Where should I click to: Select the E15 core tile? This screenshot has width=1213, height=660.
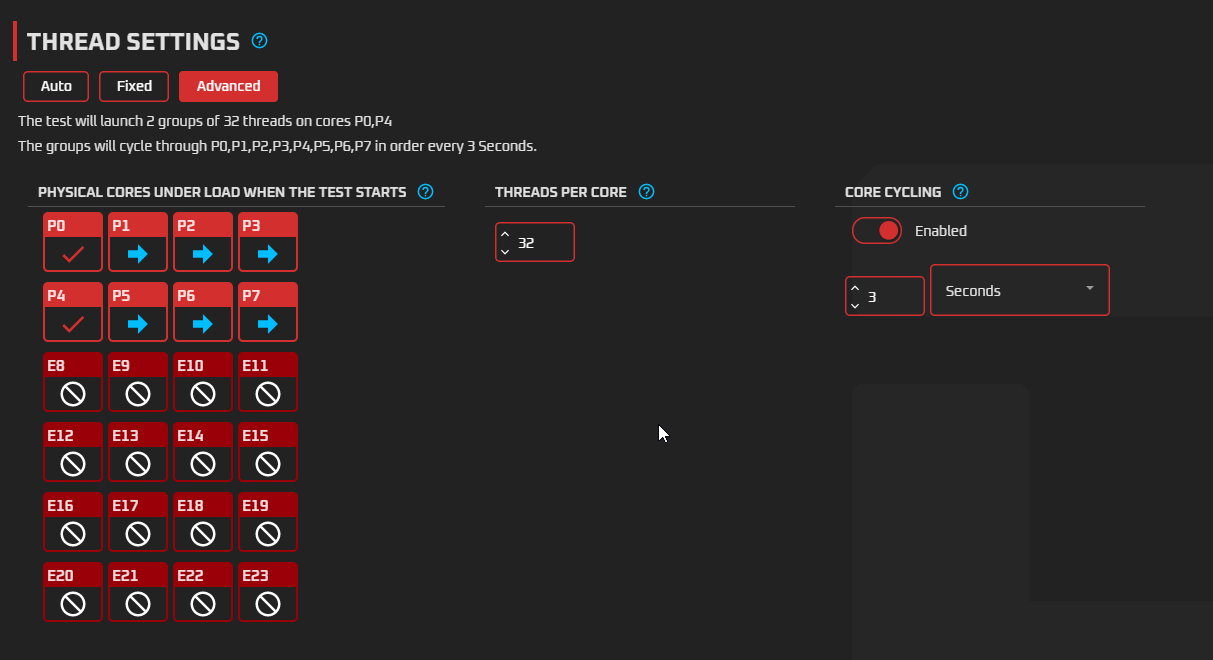click(x=268, y=451)
